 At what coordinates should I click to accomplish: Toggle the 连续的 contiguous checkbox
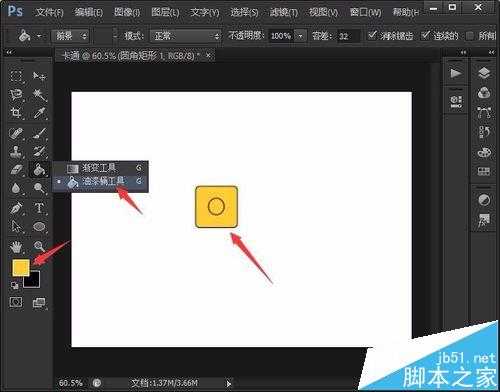[425, 35]
